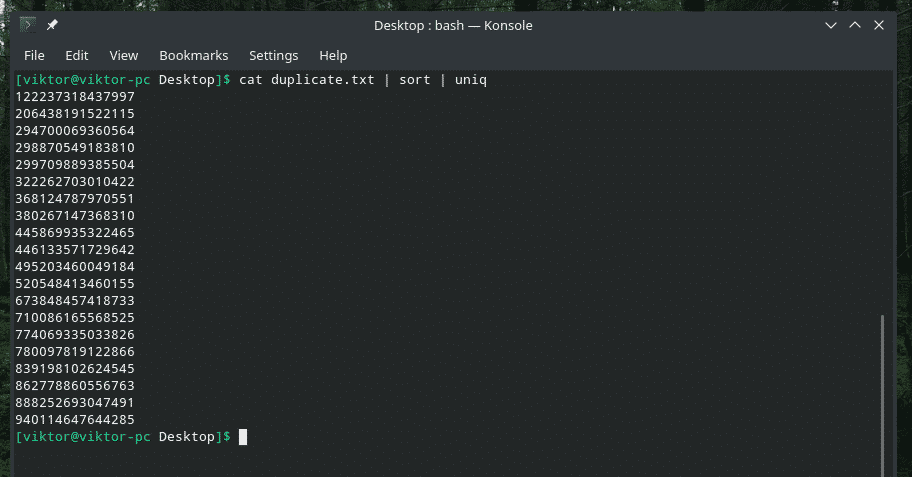Click the cursor at the empty bash prompt
Viewport: 912px width, 477px height.
coord(242,437)
